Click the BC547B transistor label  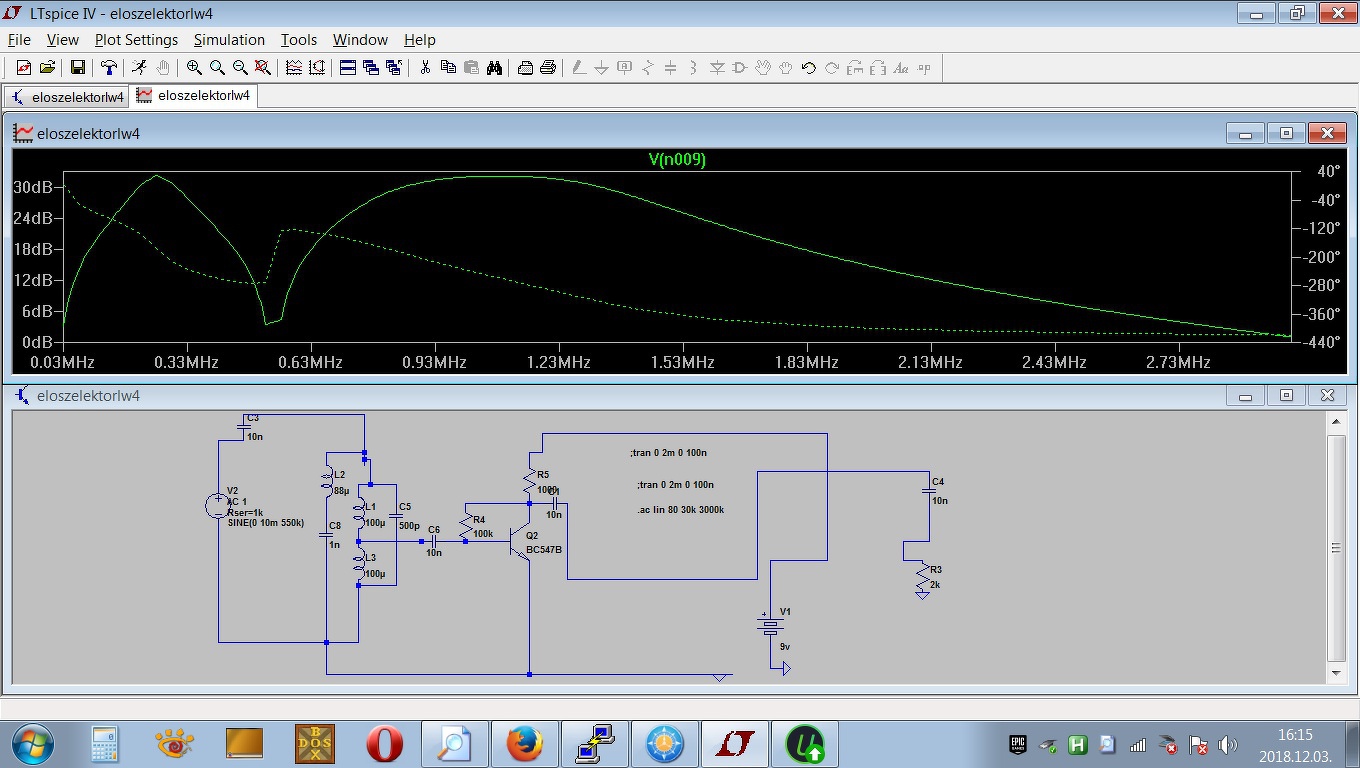click(x=544, y=550)
